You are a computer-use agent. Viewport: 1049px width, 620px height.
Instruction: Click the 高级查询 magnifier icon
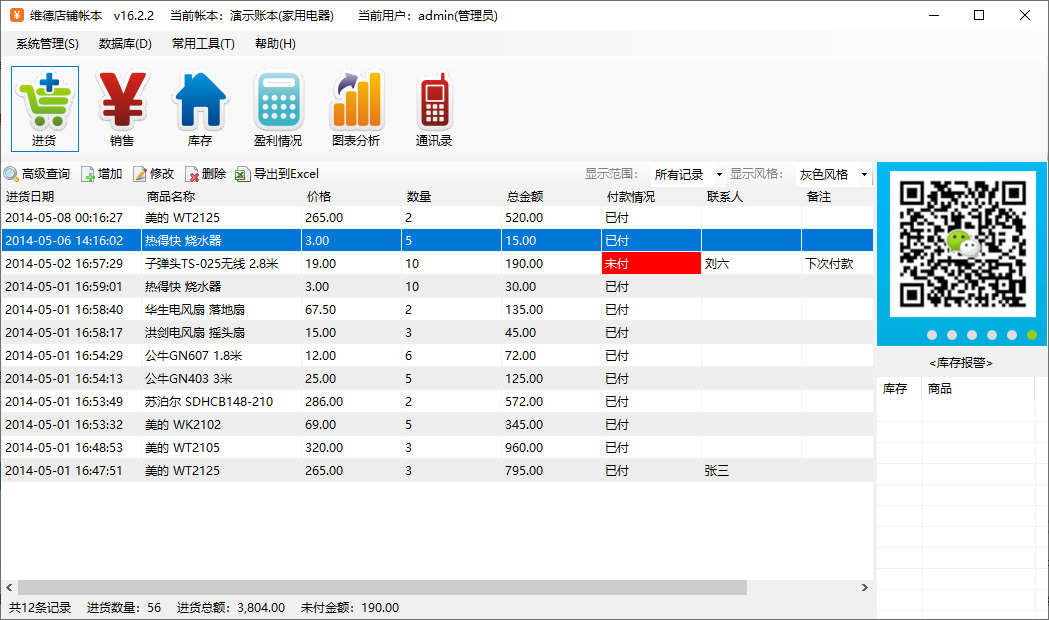[x=11, y=174]
